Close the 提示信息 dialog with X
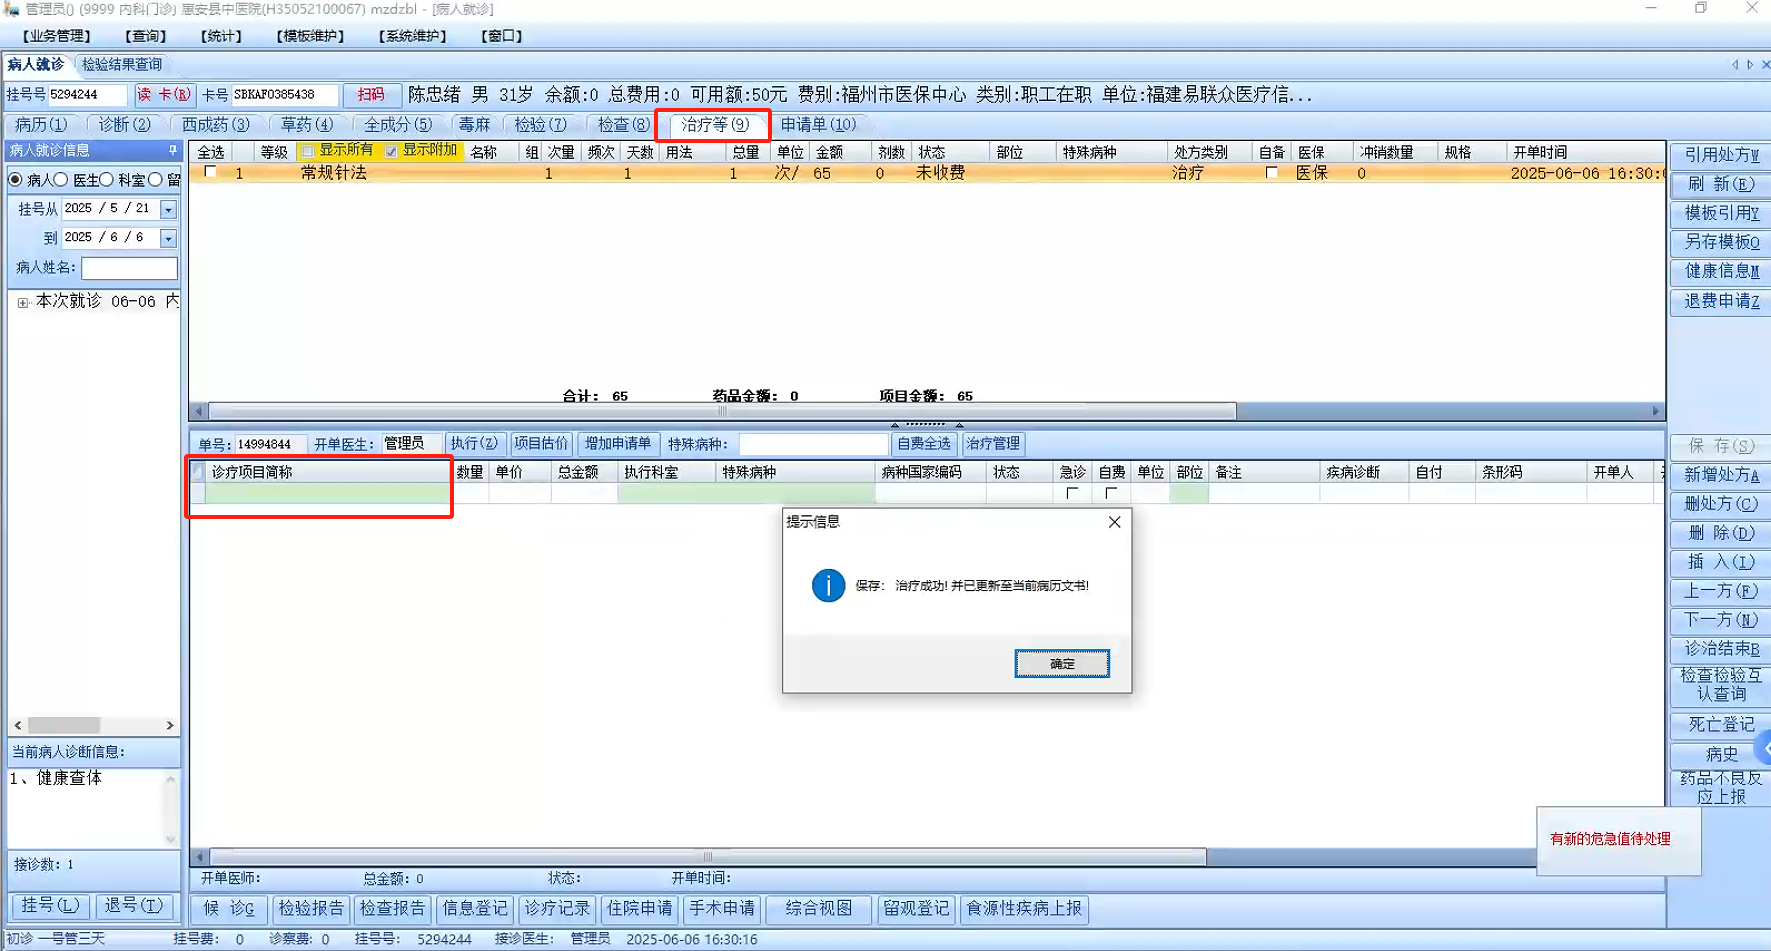This screenshot has height=951, width=1771. point(1114,522)
